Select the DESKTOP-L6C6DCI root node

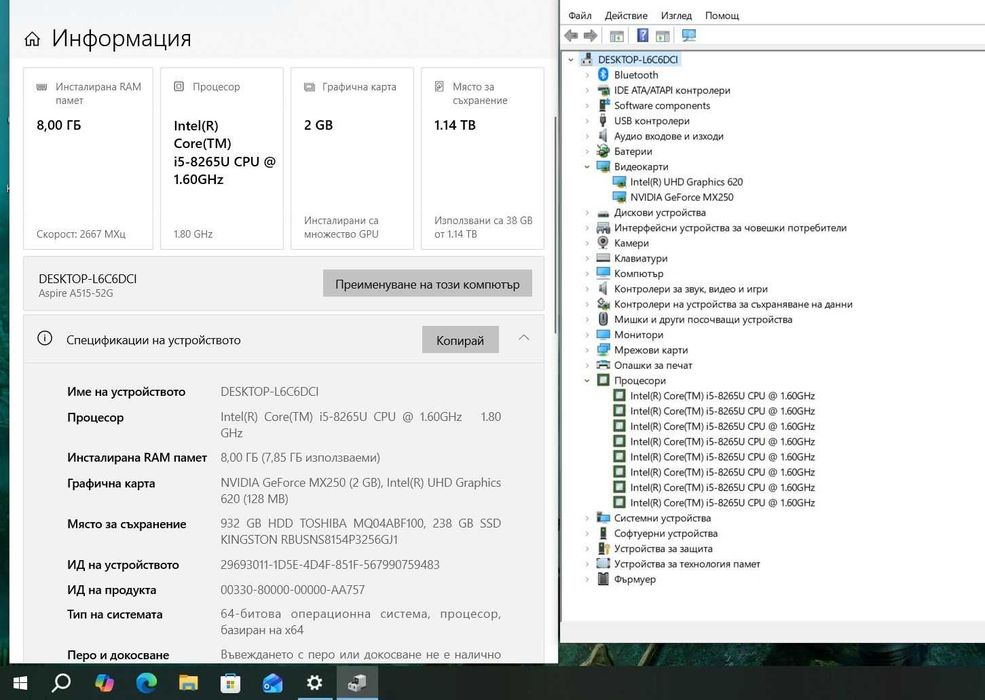[x=638, y=60]
